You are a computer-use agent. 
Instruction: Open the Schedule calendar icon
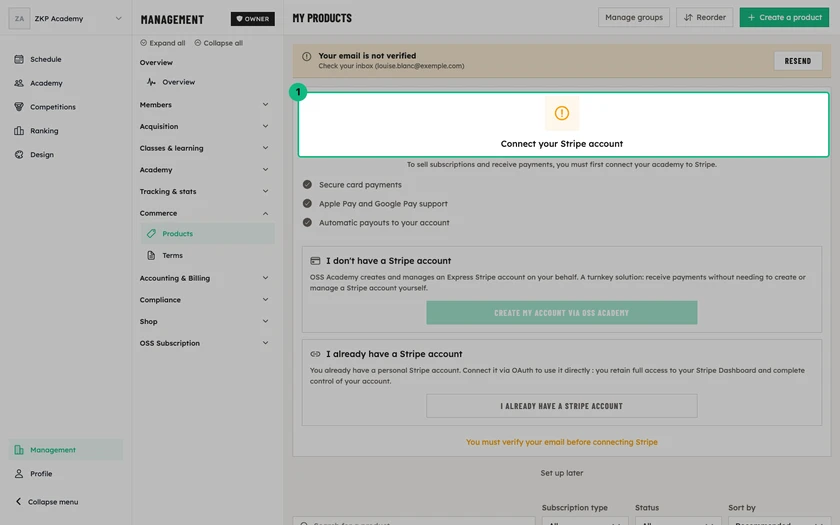[19, 59]
